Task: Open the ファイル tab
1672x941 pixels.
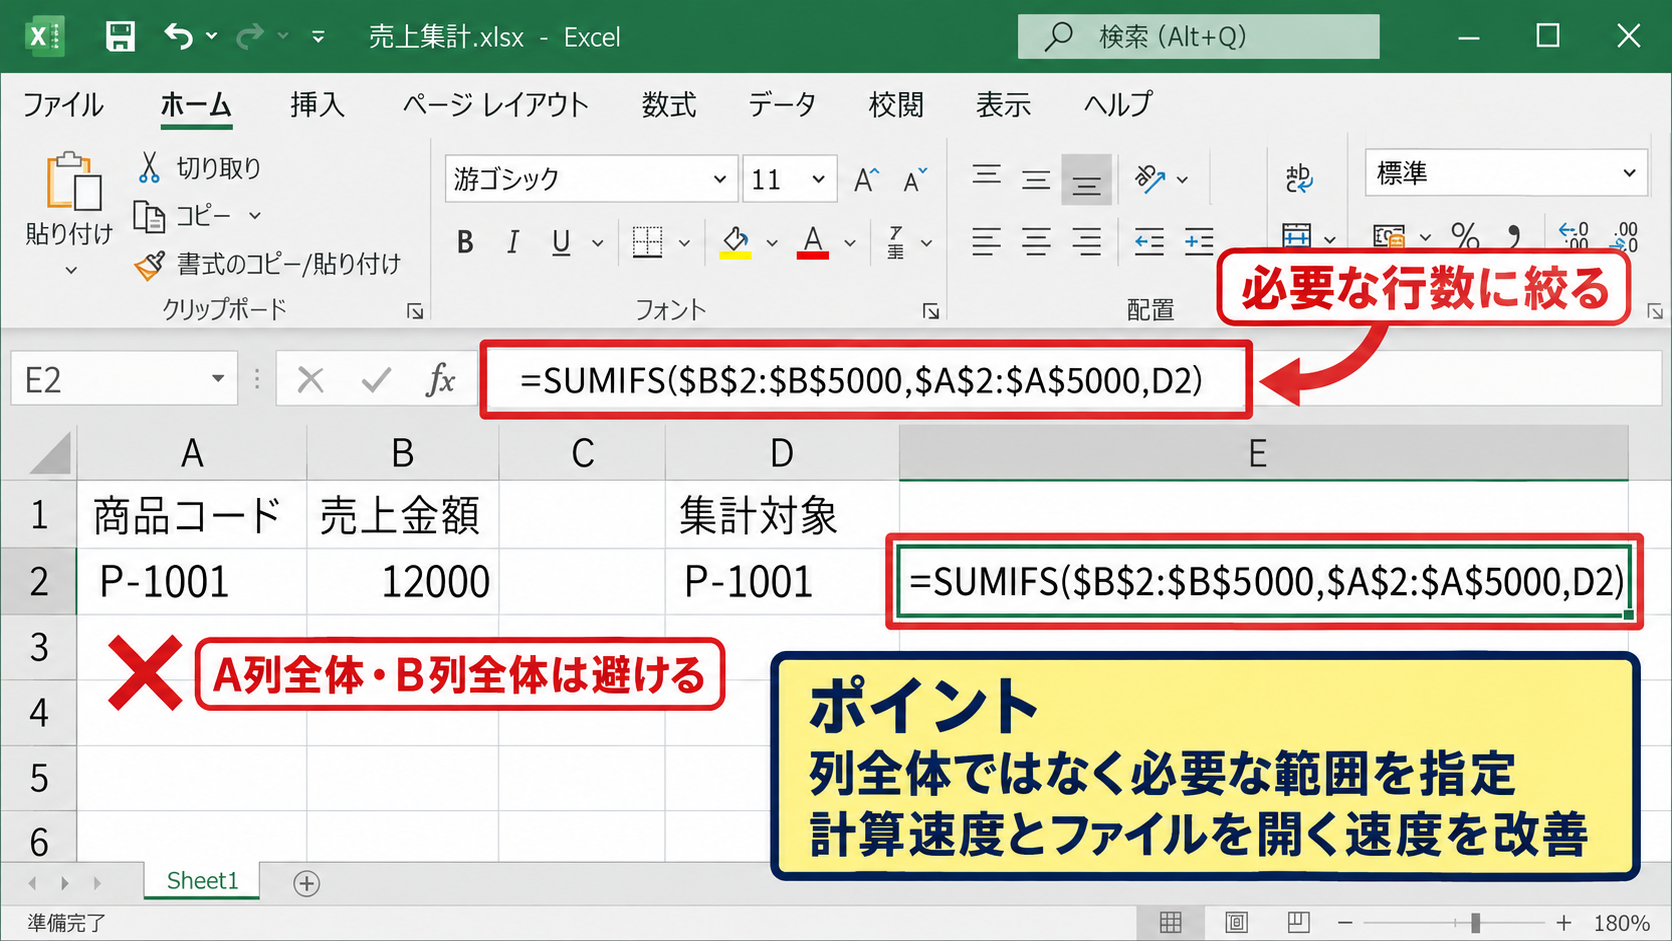Action: coord(63,105)
